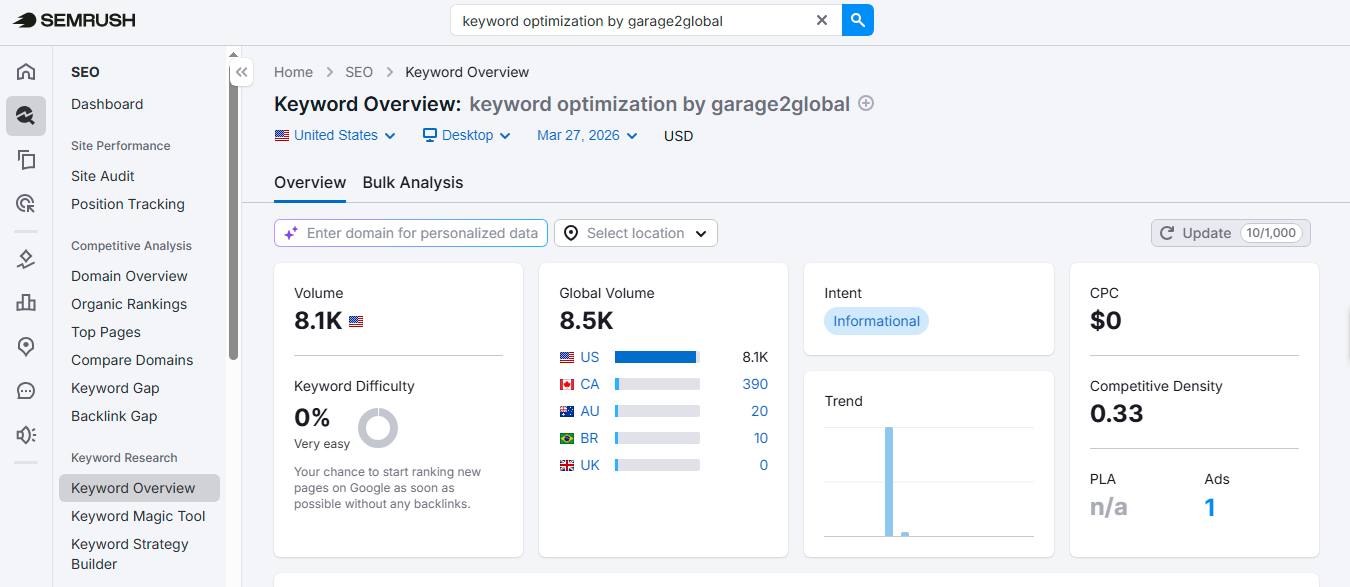Open the chat bubble Social icon
Image resolution: width=1350 pixels, height=587 pixels.
coord(25,390)
